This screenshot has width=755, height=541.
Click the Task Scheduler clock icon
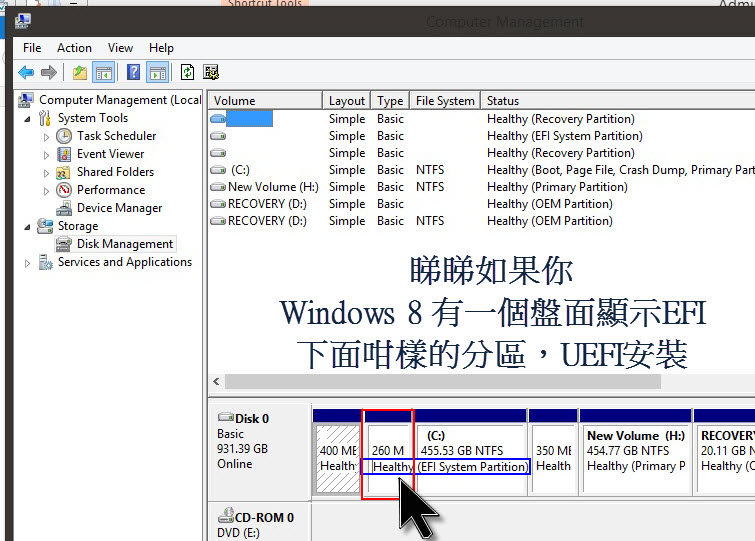64,136
